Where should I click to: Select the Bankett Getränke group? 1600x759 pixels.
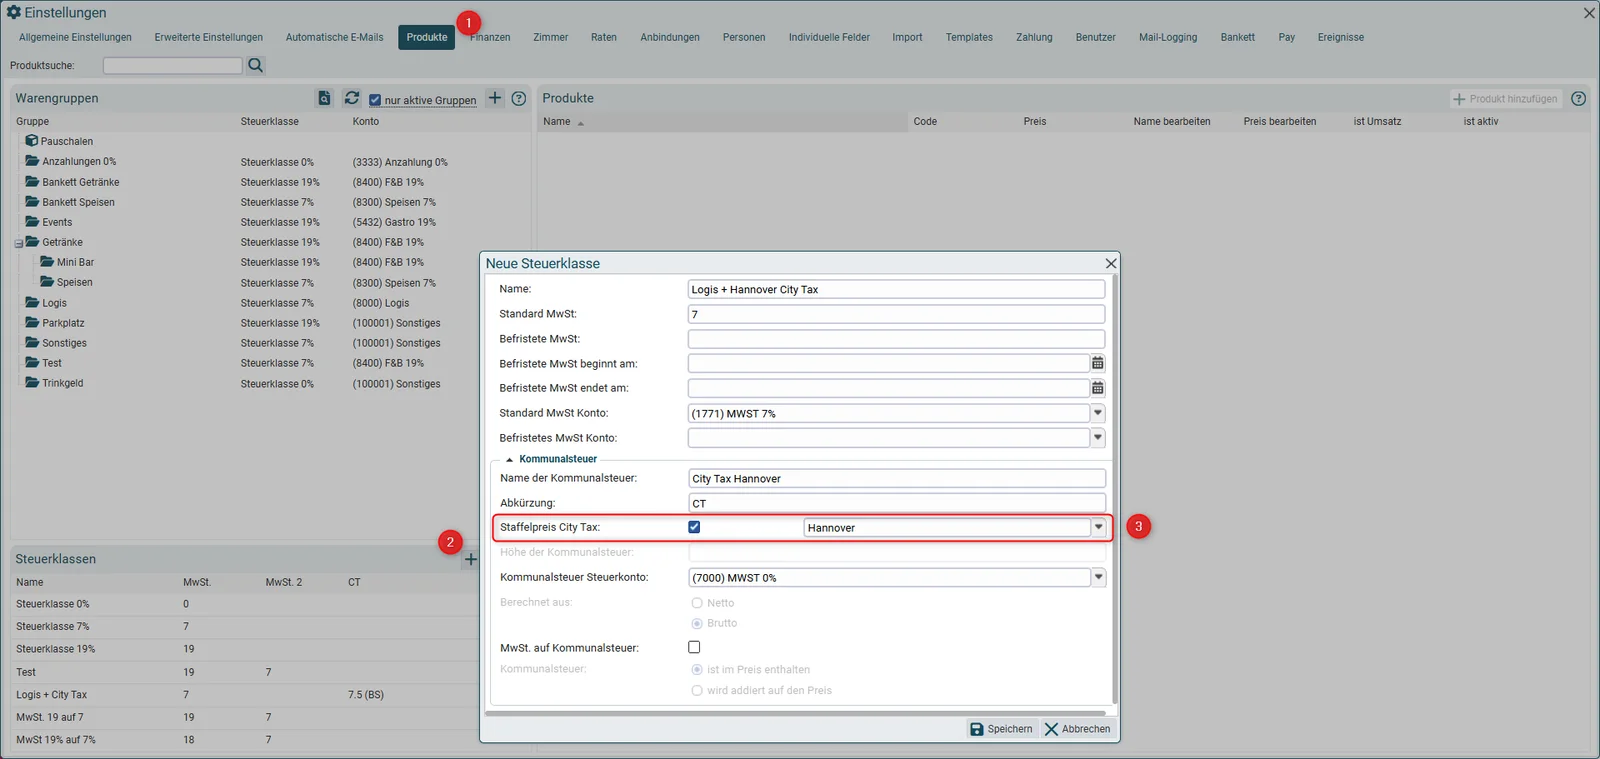[x=80, y=182]
